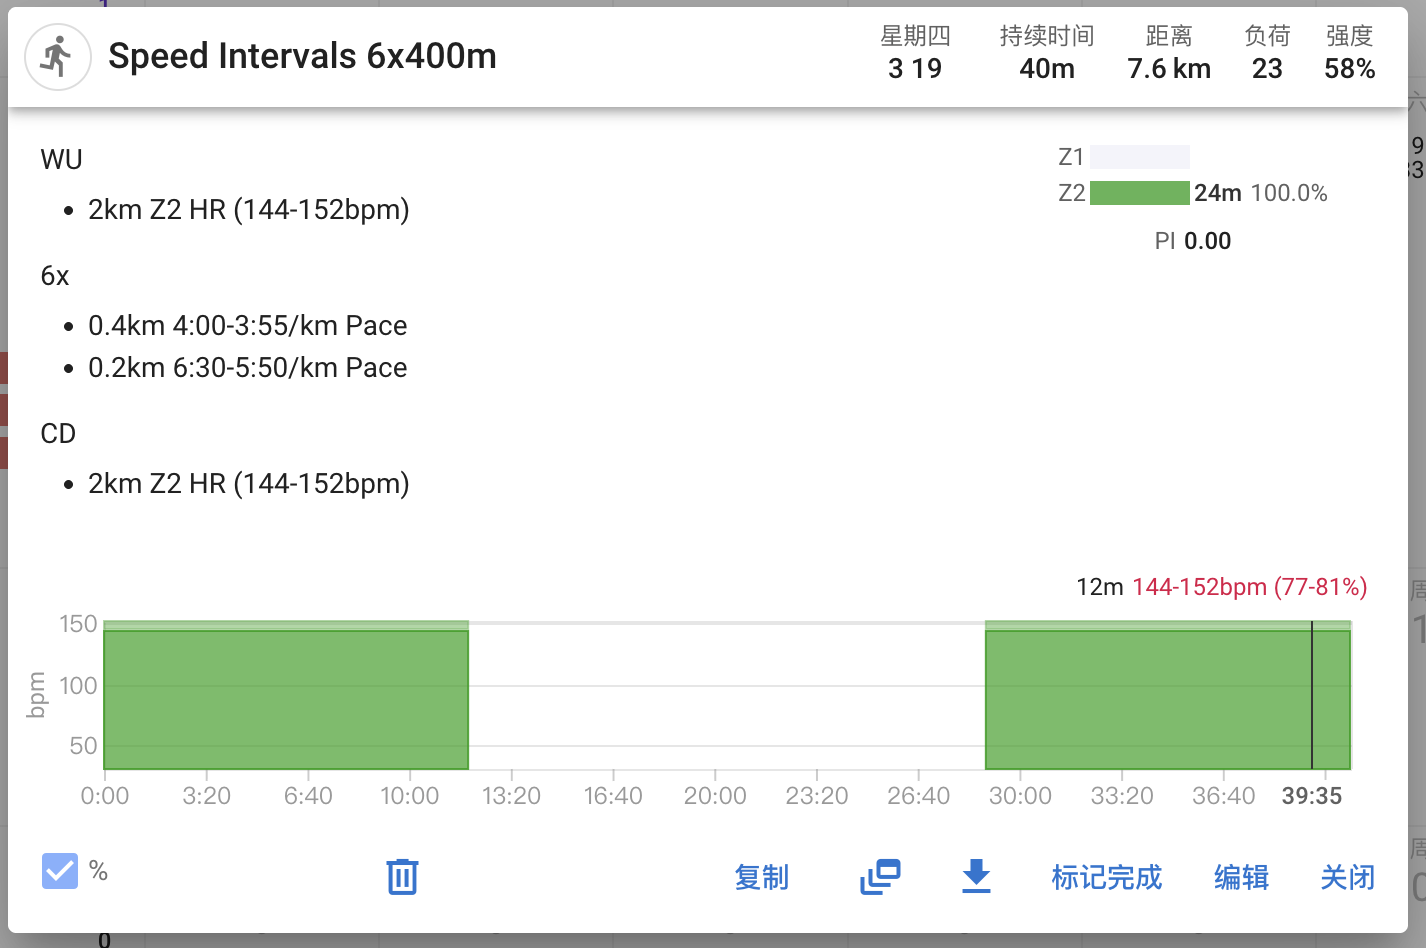Click the Z2 green zone bar

click(1139, 193)
